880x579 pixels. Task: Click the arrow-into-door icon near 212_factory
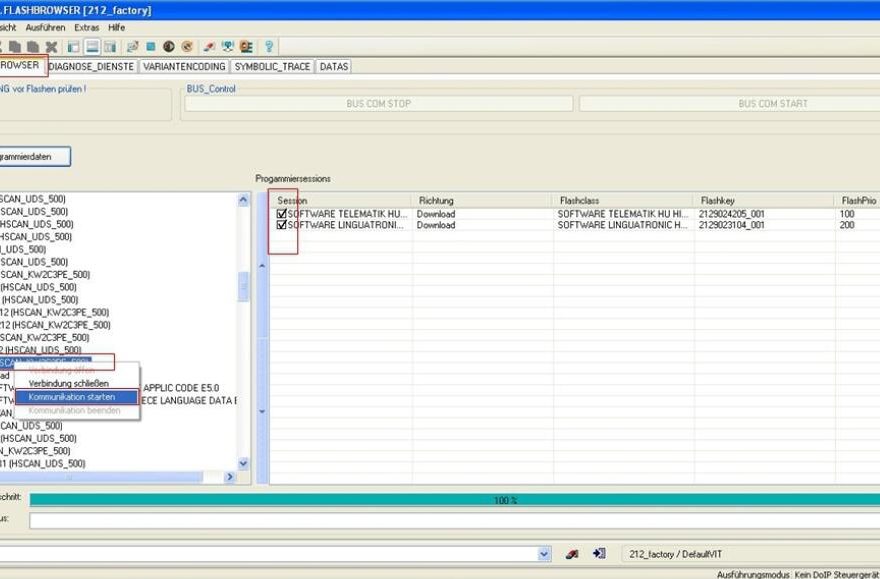click(599, 554)
